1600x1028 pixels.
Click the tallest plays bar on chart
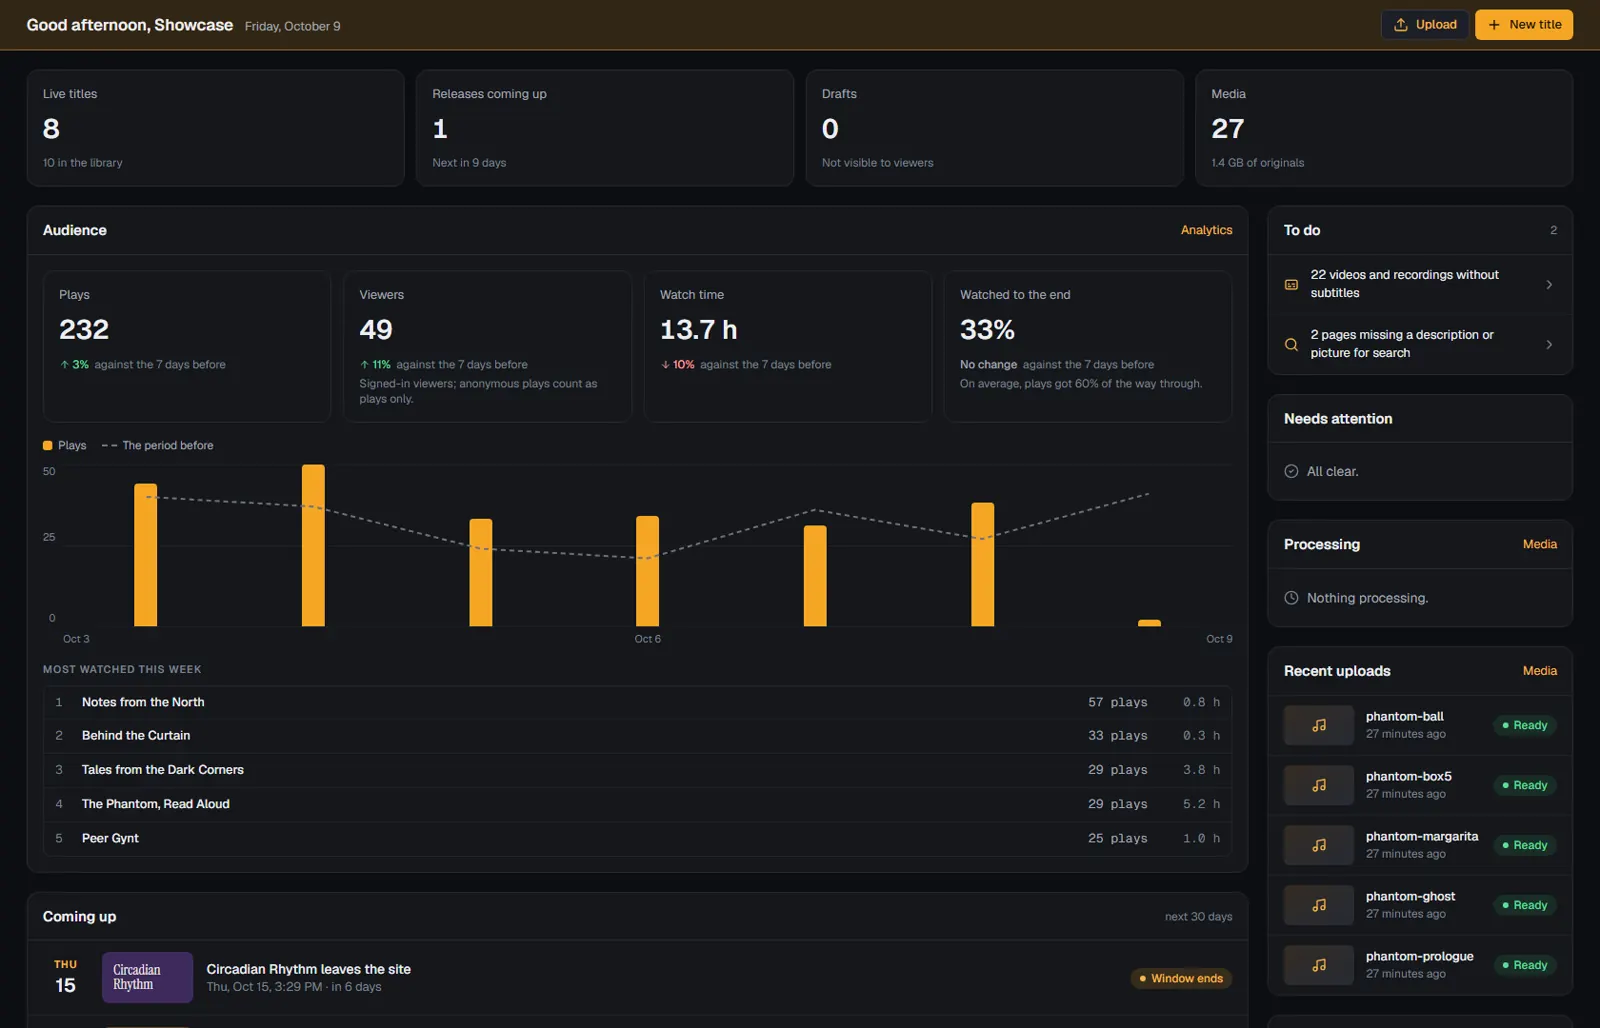tap(313, 545)
